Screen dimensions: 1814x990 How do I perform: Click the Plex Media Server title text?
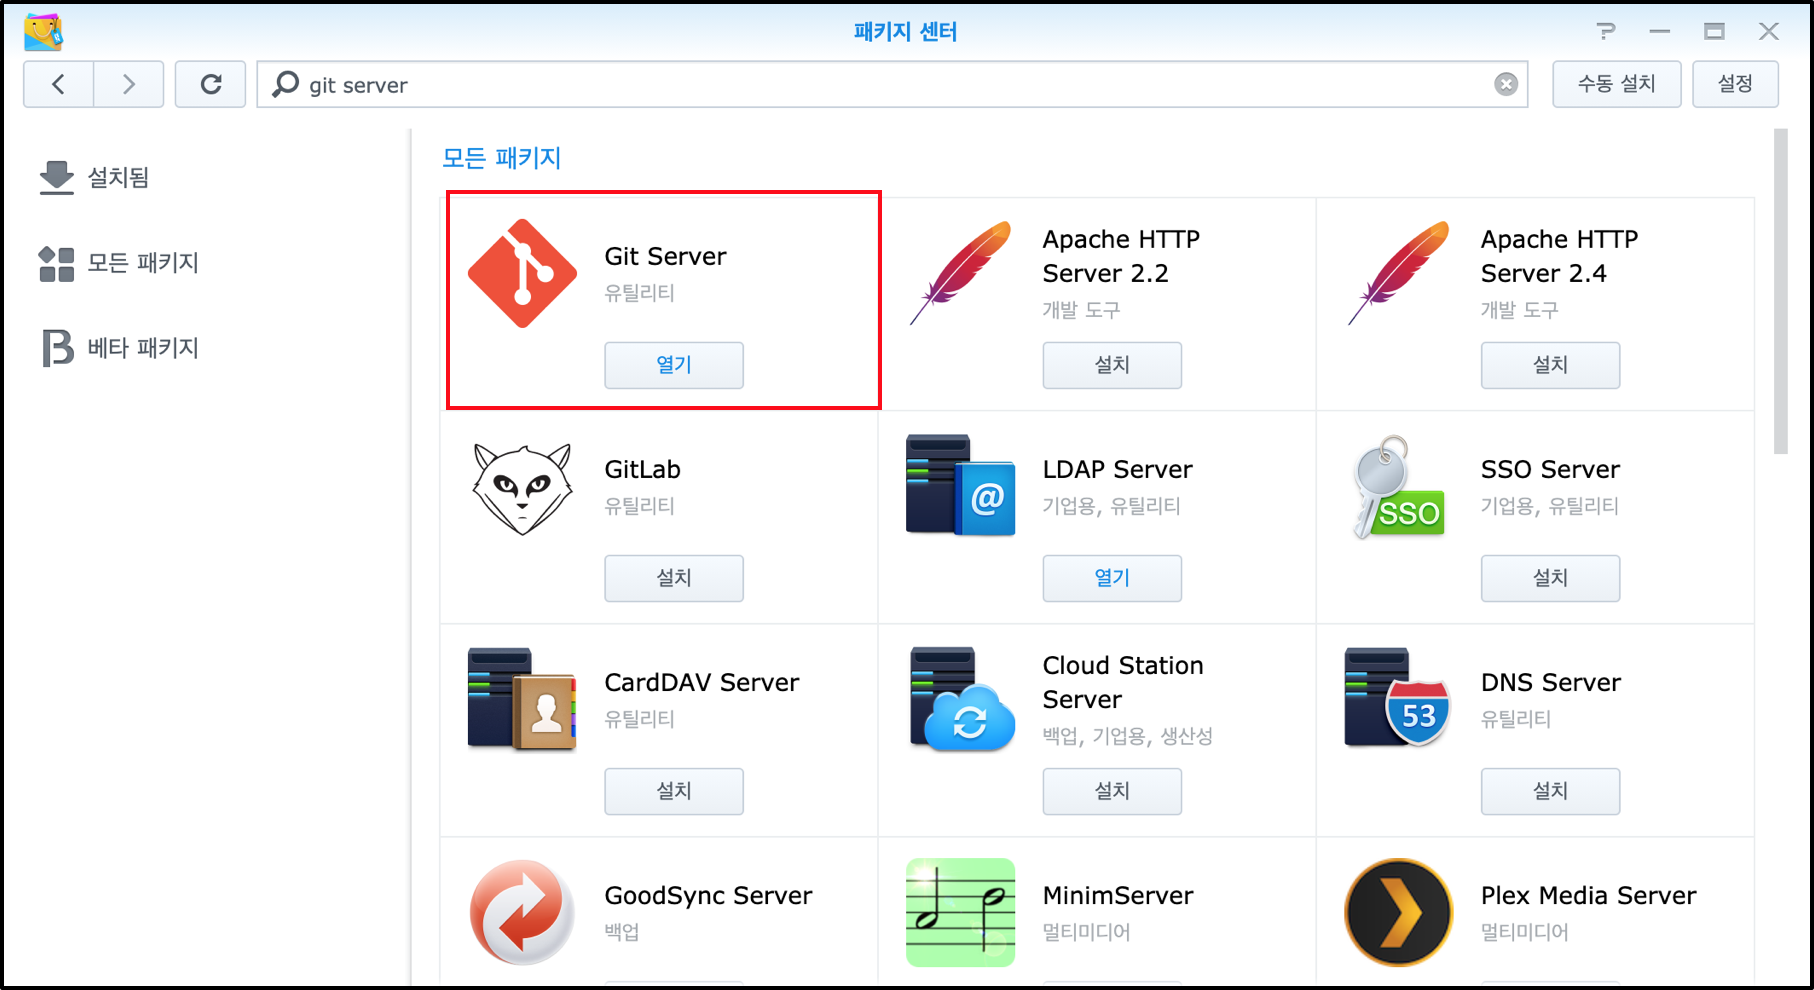(1588, 895)
